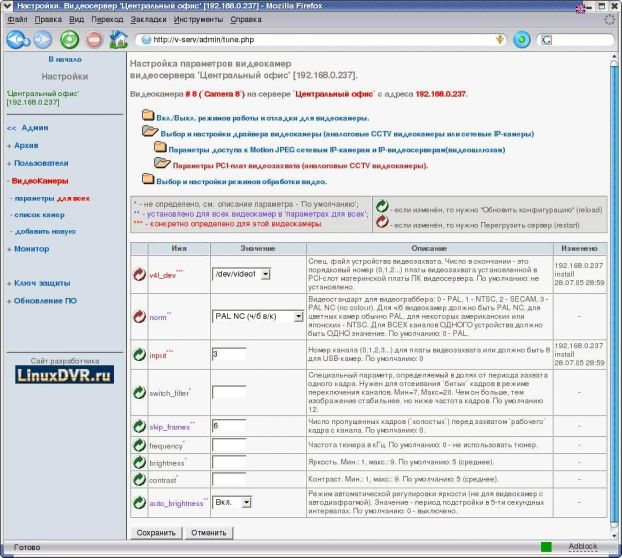
Task: Reload page with green refresh icon
Action: click(69, 40)
